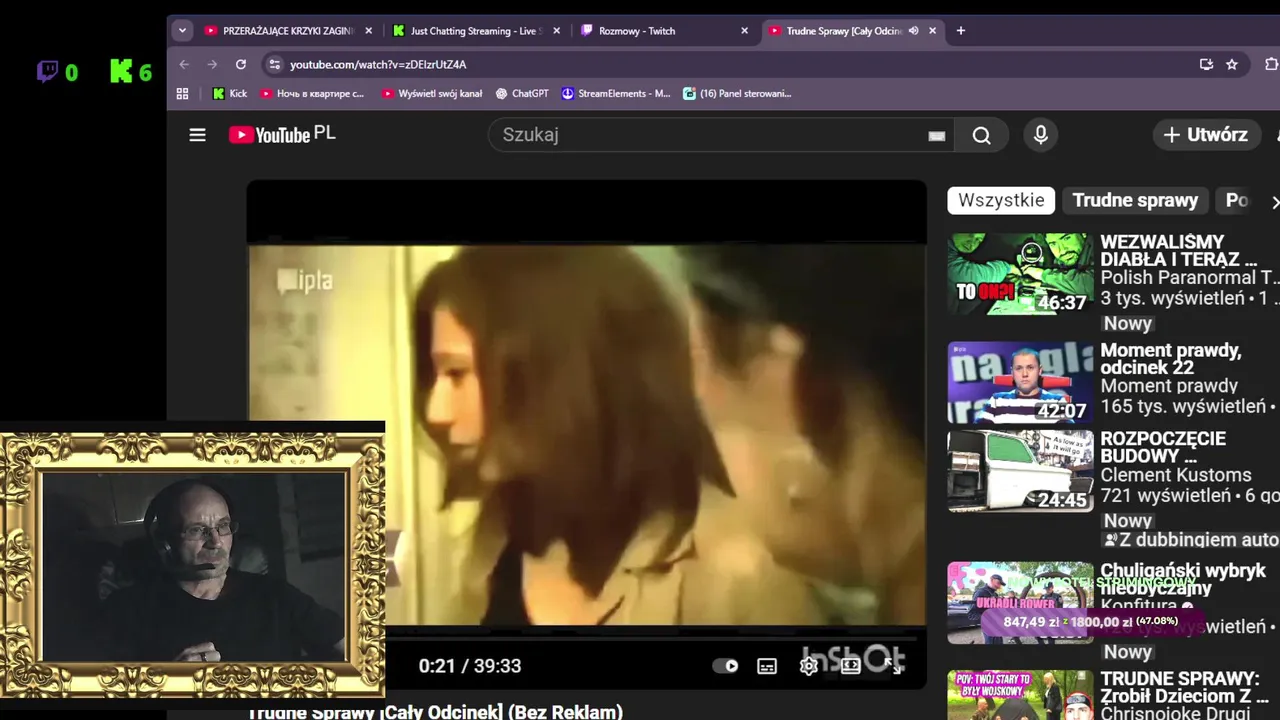The height and width of the screenshot is (720, 1280).
Task: Open TRUDNE SPRAWY: Zrobił Dzieciom thumbnail
Action: coord(1021,695)
